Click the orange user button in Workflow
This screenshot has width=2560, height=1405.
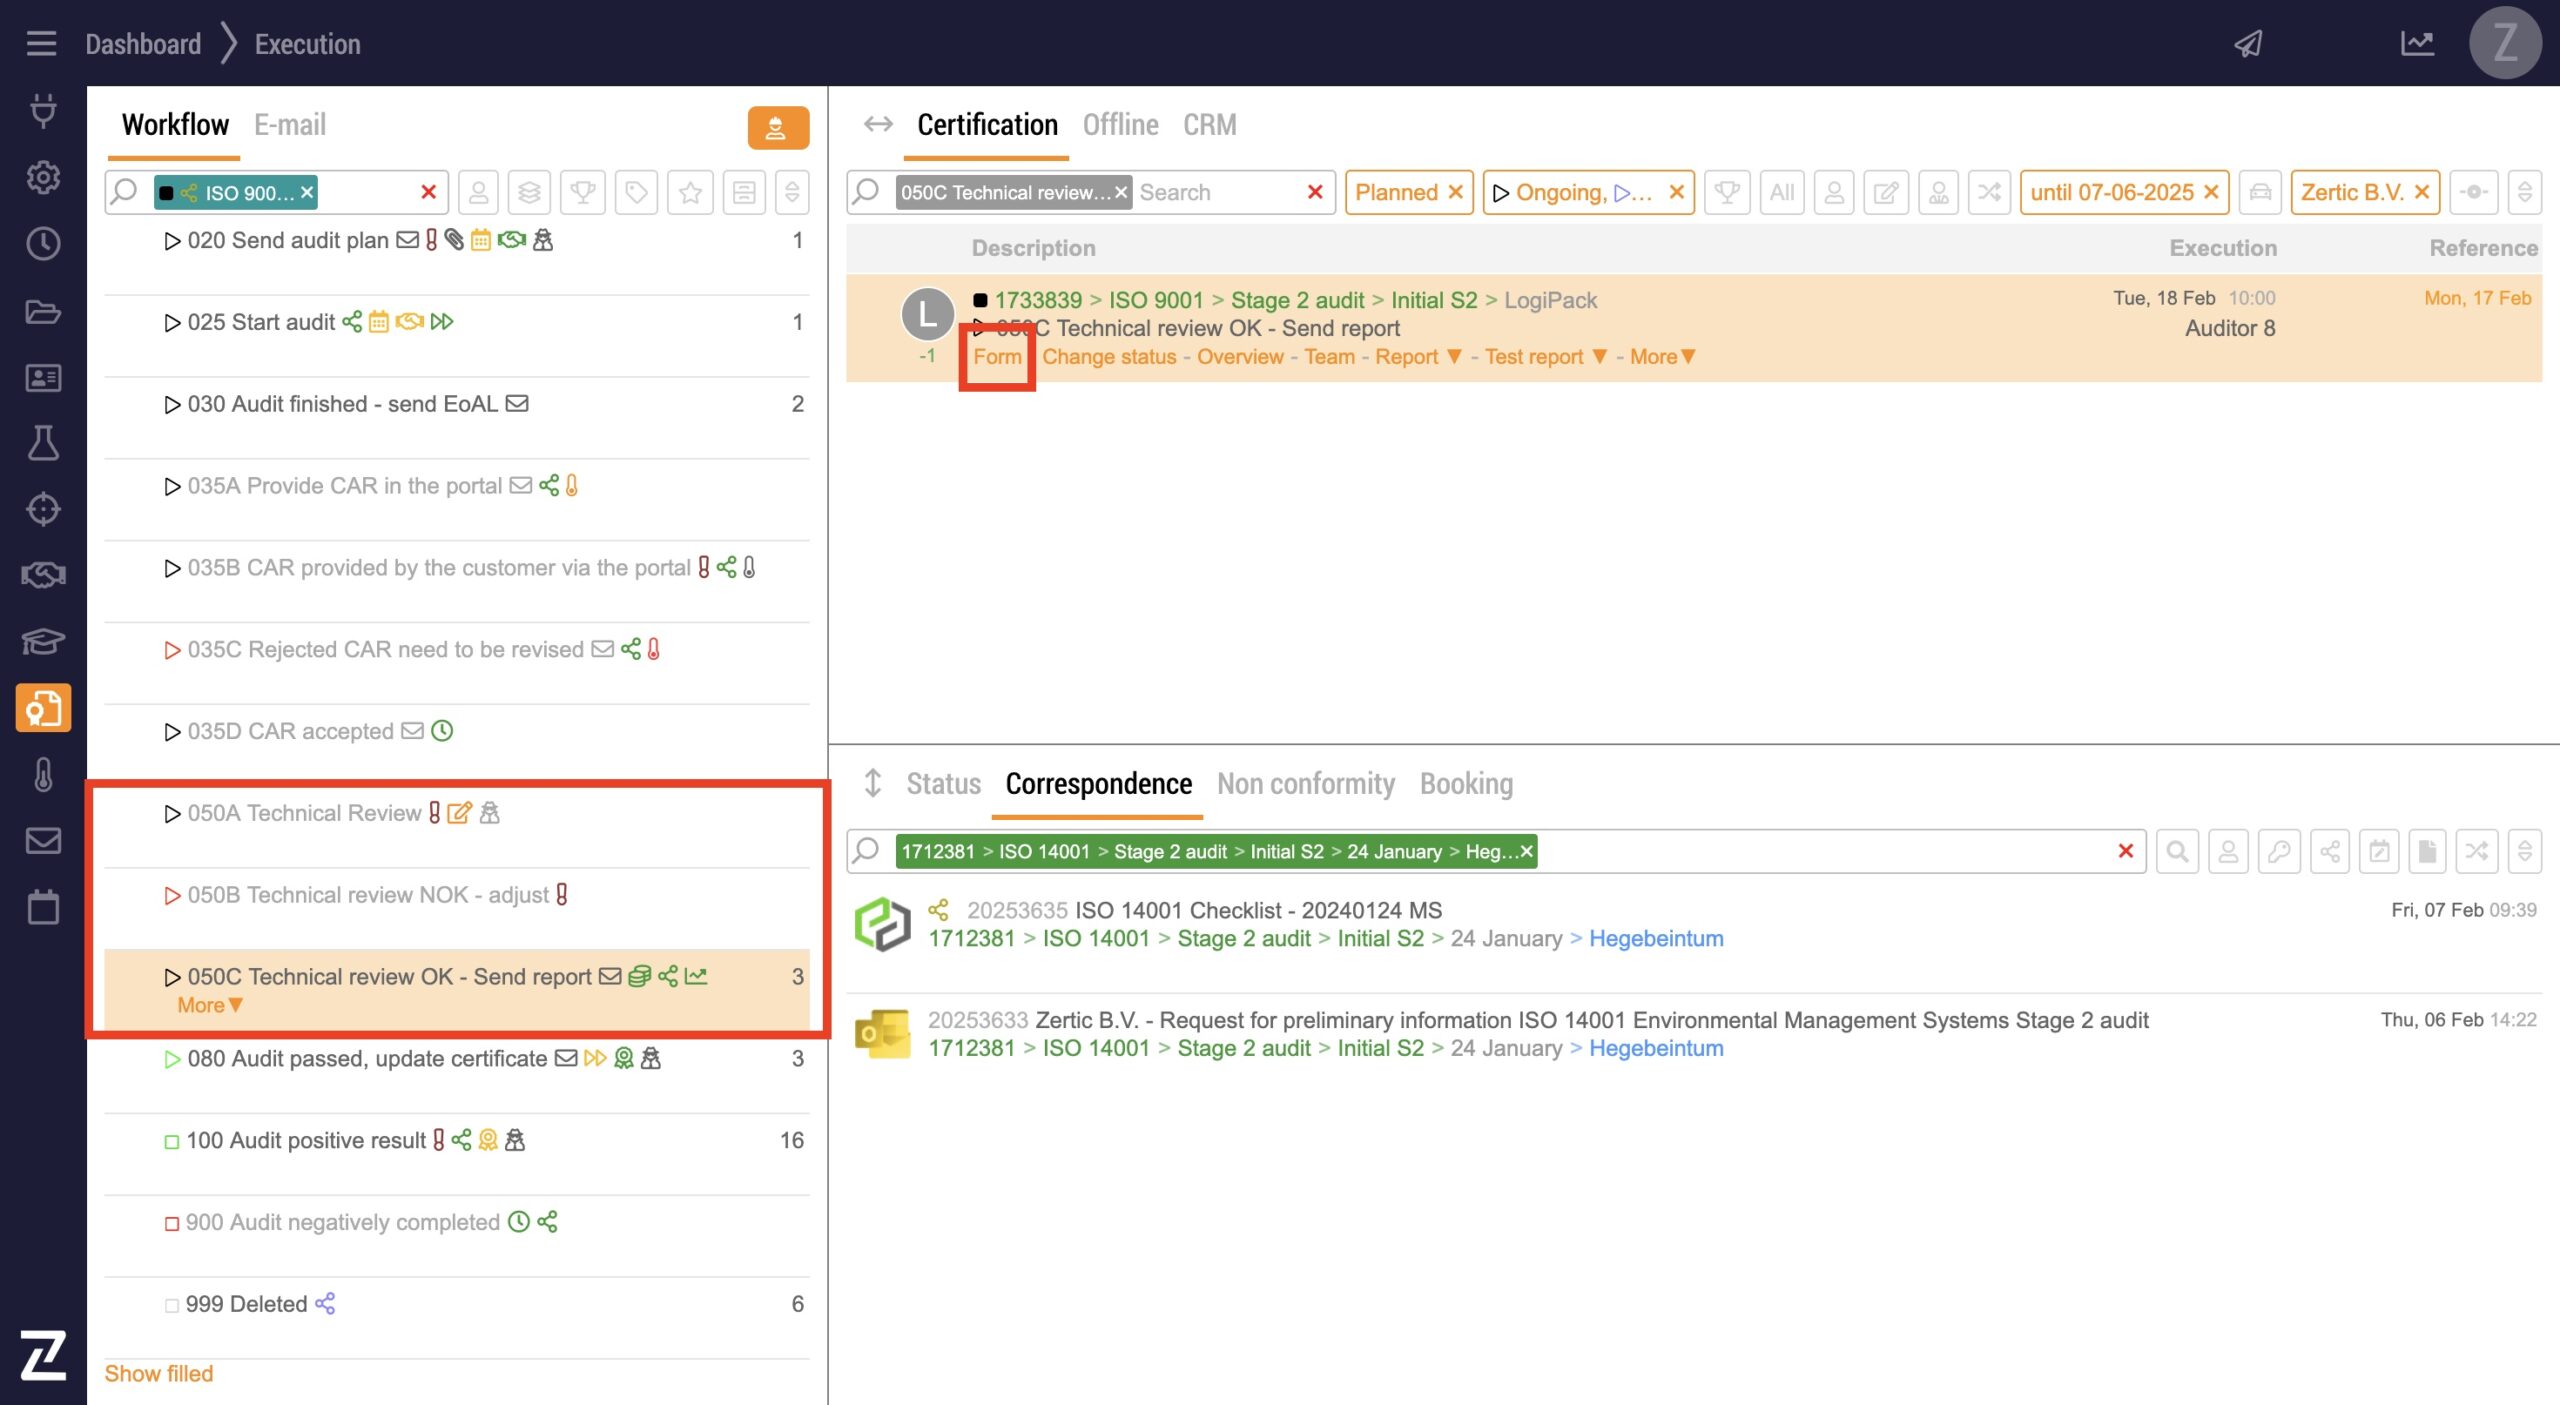click(x=777, y=128)
